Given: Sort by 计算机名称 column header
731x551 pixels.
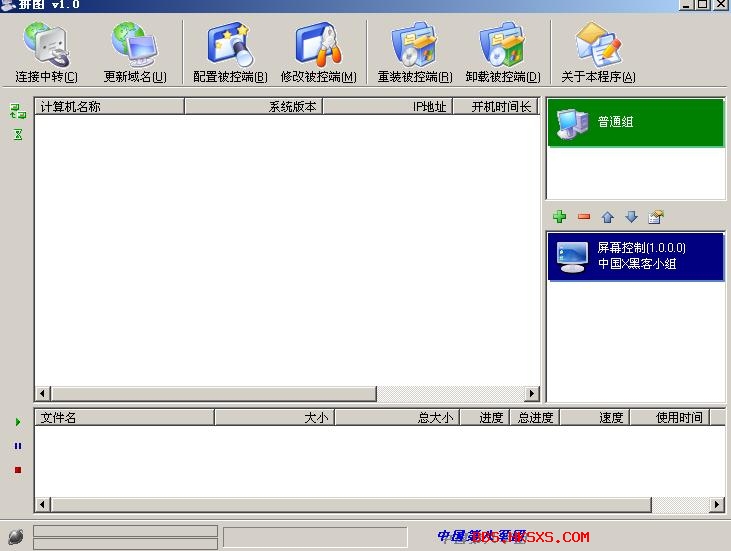Looking at the screenshot, I should click(x=110, y=106).
